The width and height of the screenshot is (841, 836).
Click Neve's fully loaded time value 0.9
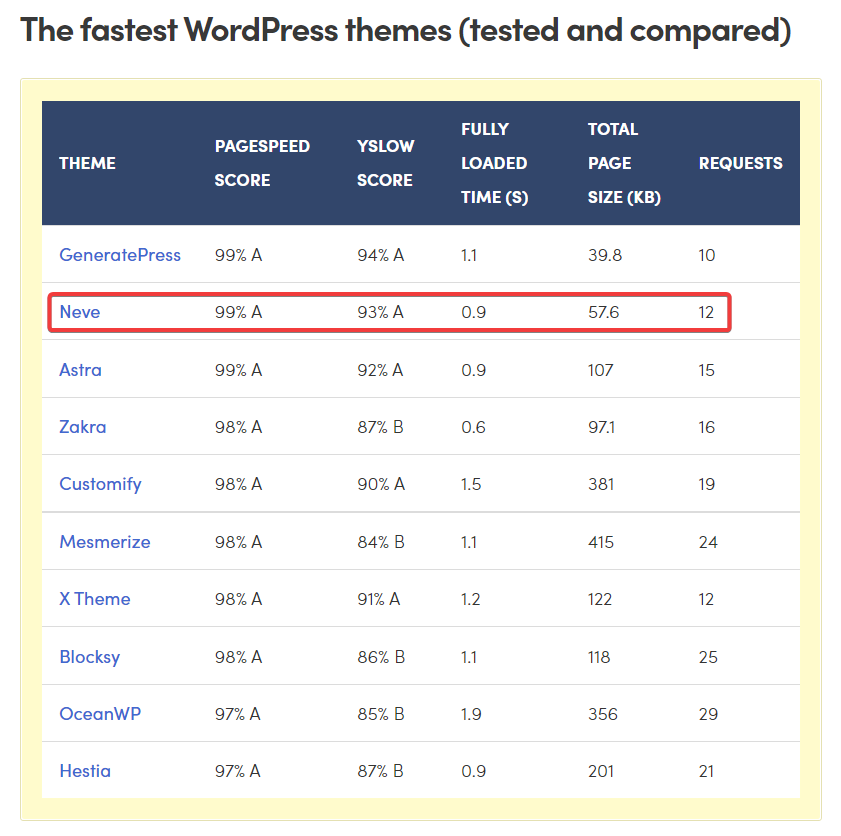tap(469, 312)
